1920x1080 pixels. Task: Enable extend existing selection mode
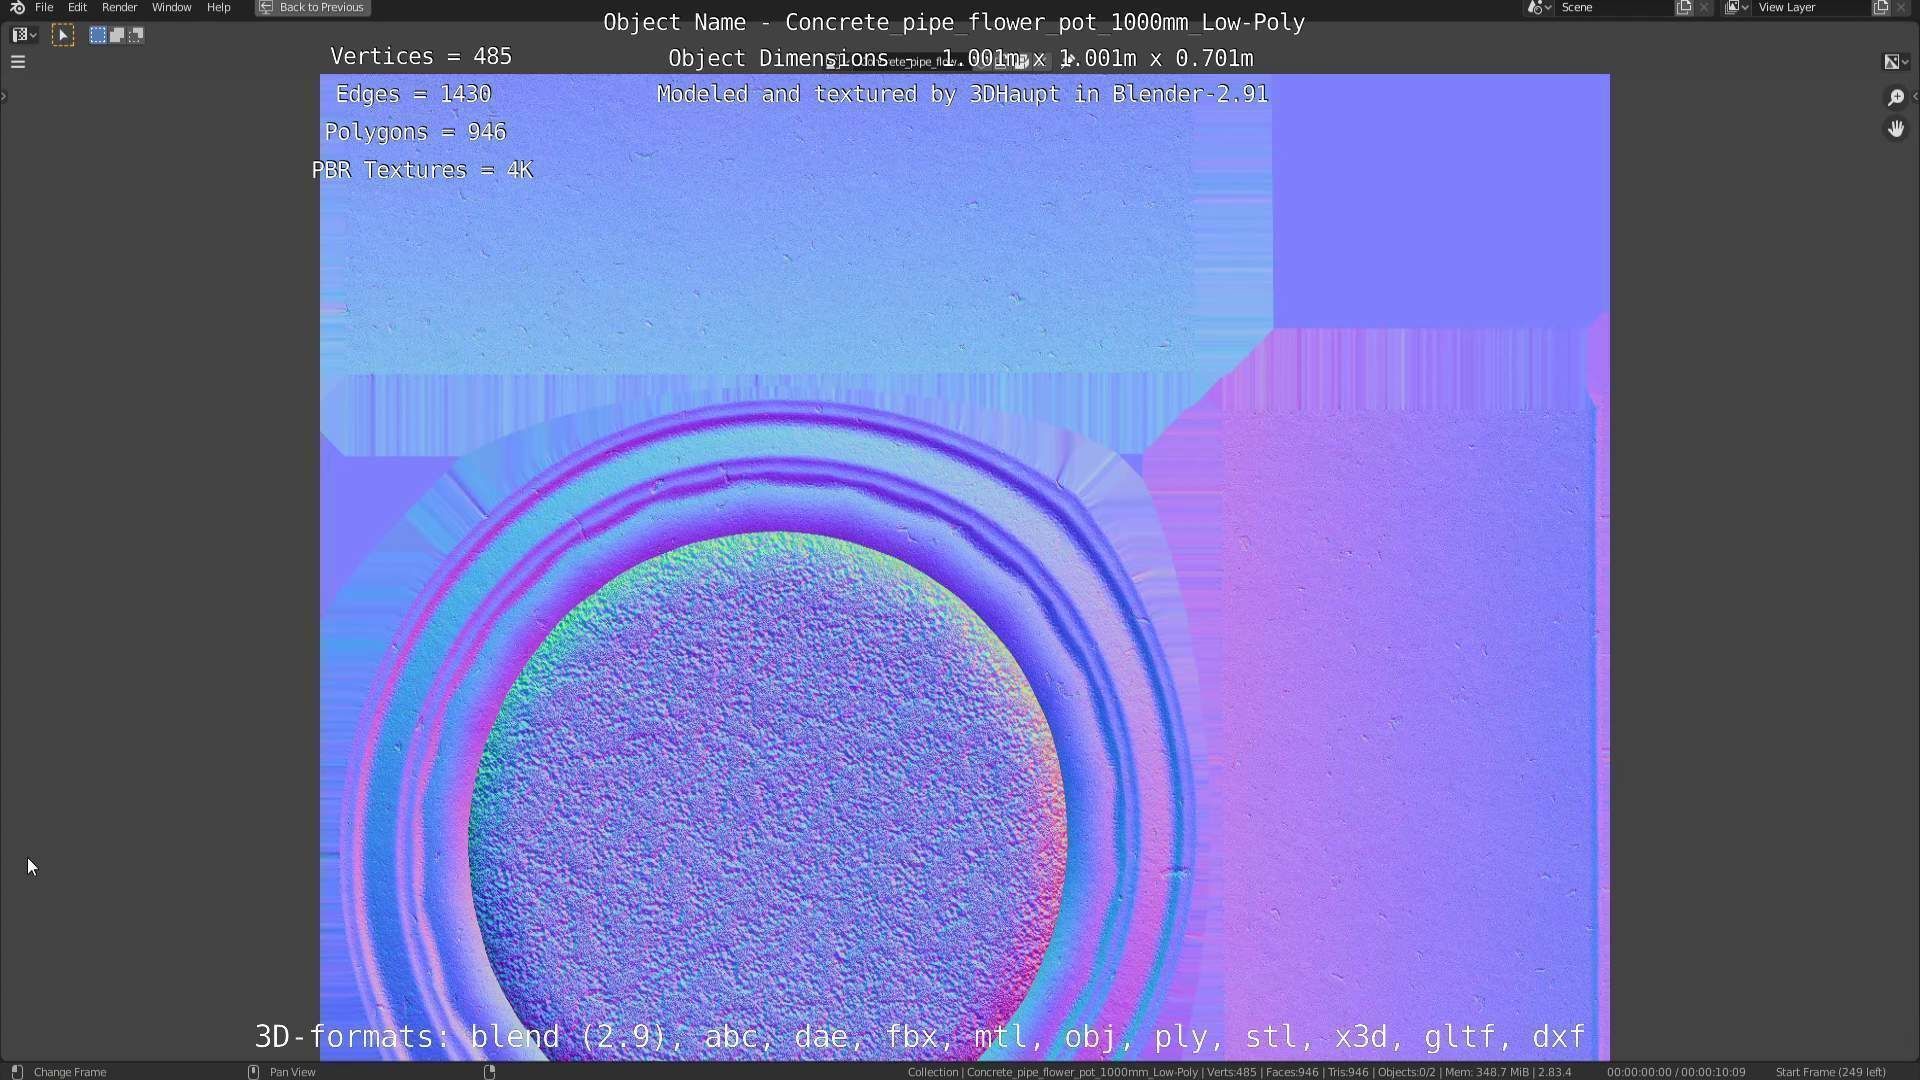coord(117,35)
